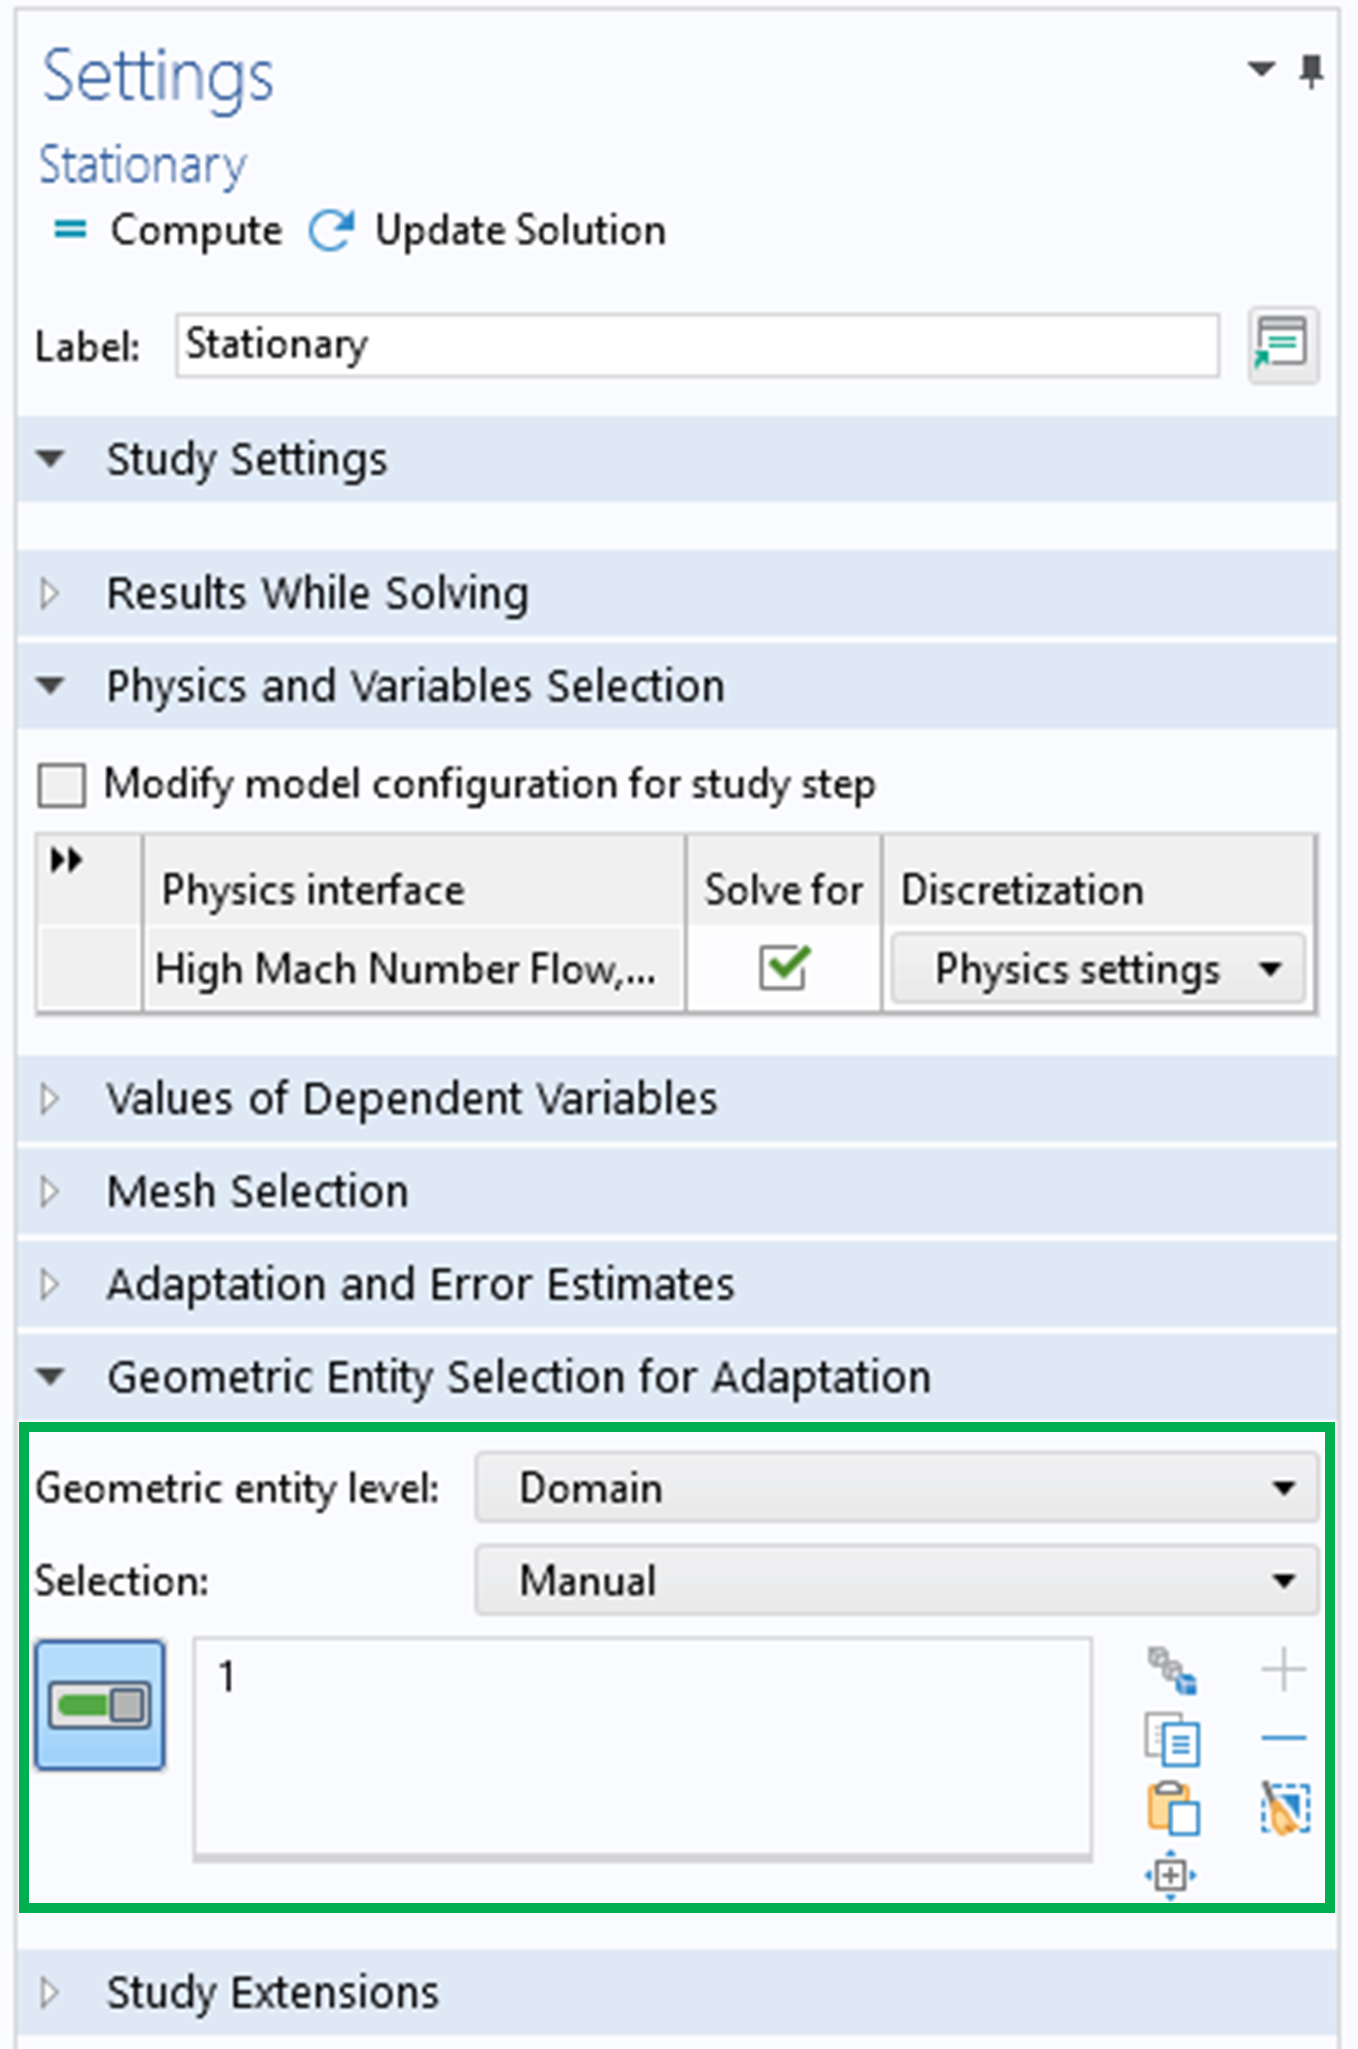The width and height of the screenshot is (1358, 2049).
Task: Deactivate the selection with the active toggle
Action: tap(100, 1707)
